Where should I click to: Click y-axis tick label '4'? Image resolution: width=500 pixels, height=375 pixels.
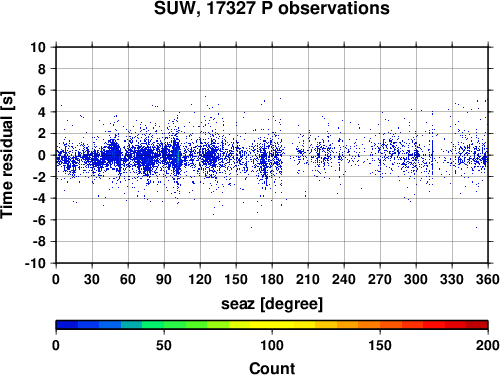[x=42, y=112]
